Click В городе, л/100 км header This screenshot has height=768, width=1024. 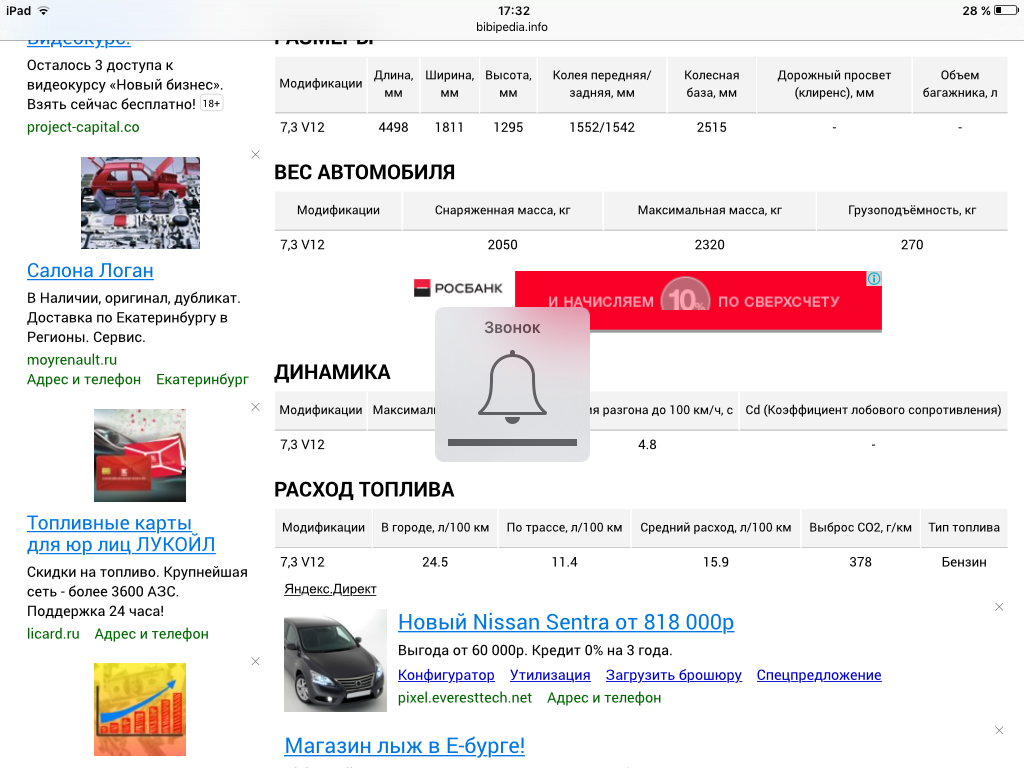click(435, 528)
